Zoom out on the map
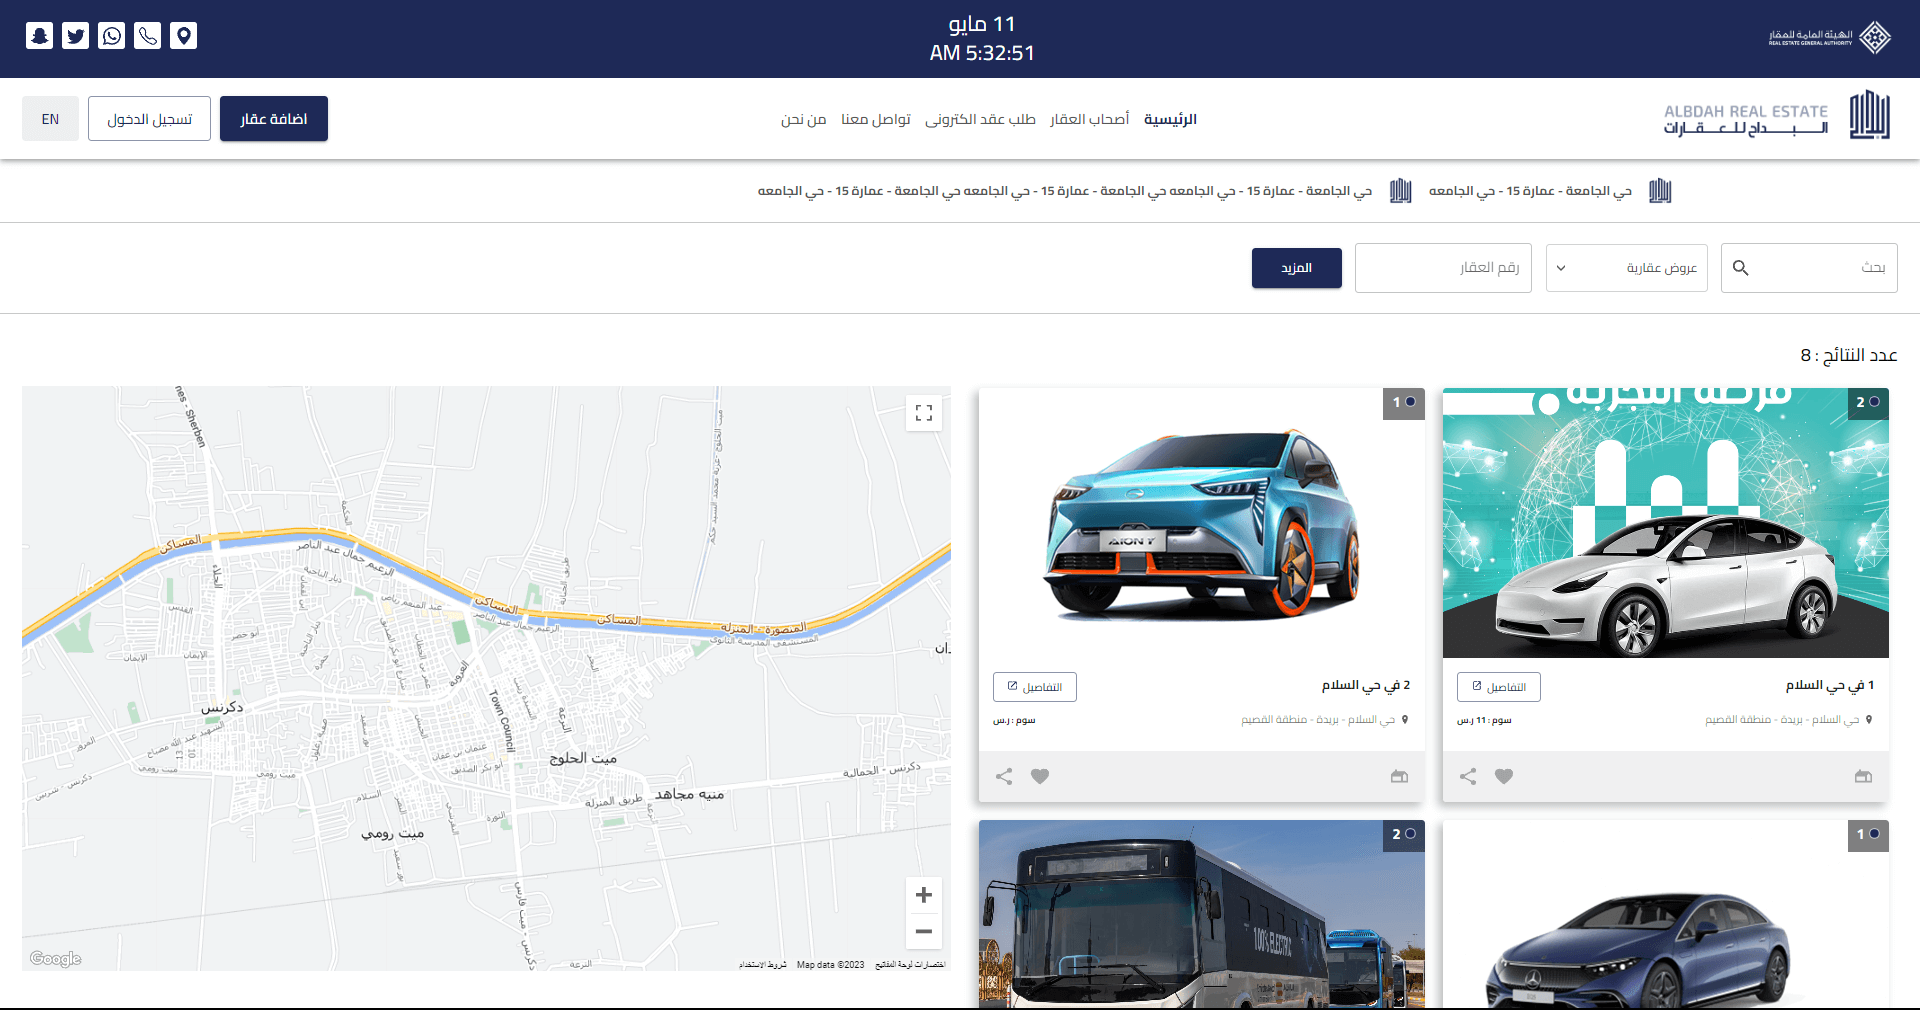Viewport: 1920px width, 1010px height. tap(923, 931)
